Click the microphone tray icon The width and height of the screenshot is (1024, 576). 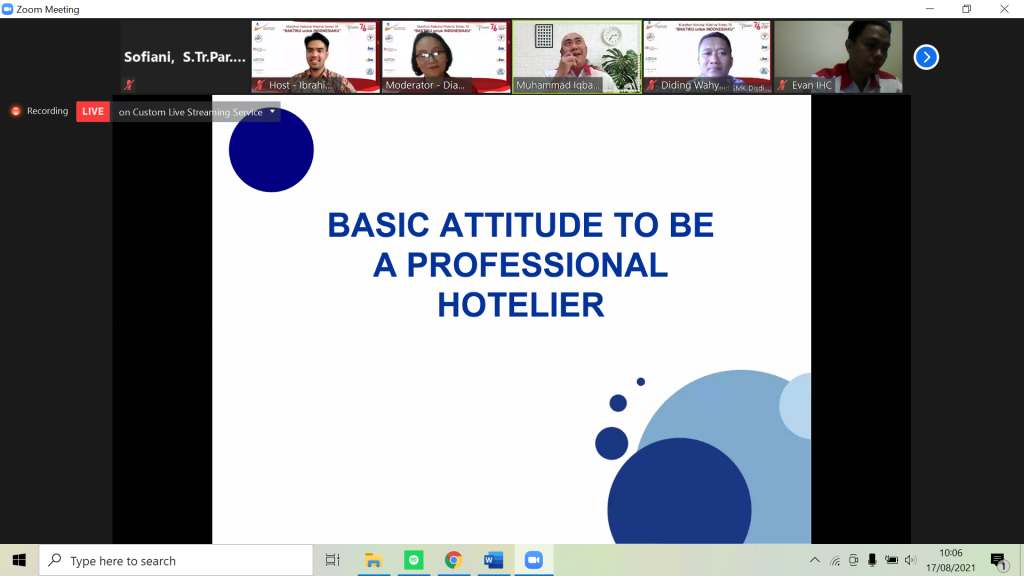872,560
